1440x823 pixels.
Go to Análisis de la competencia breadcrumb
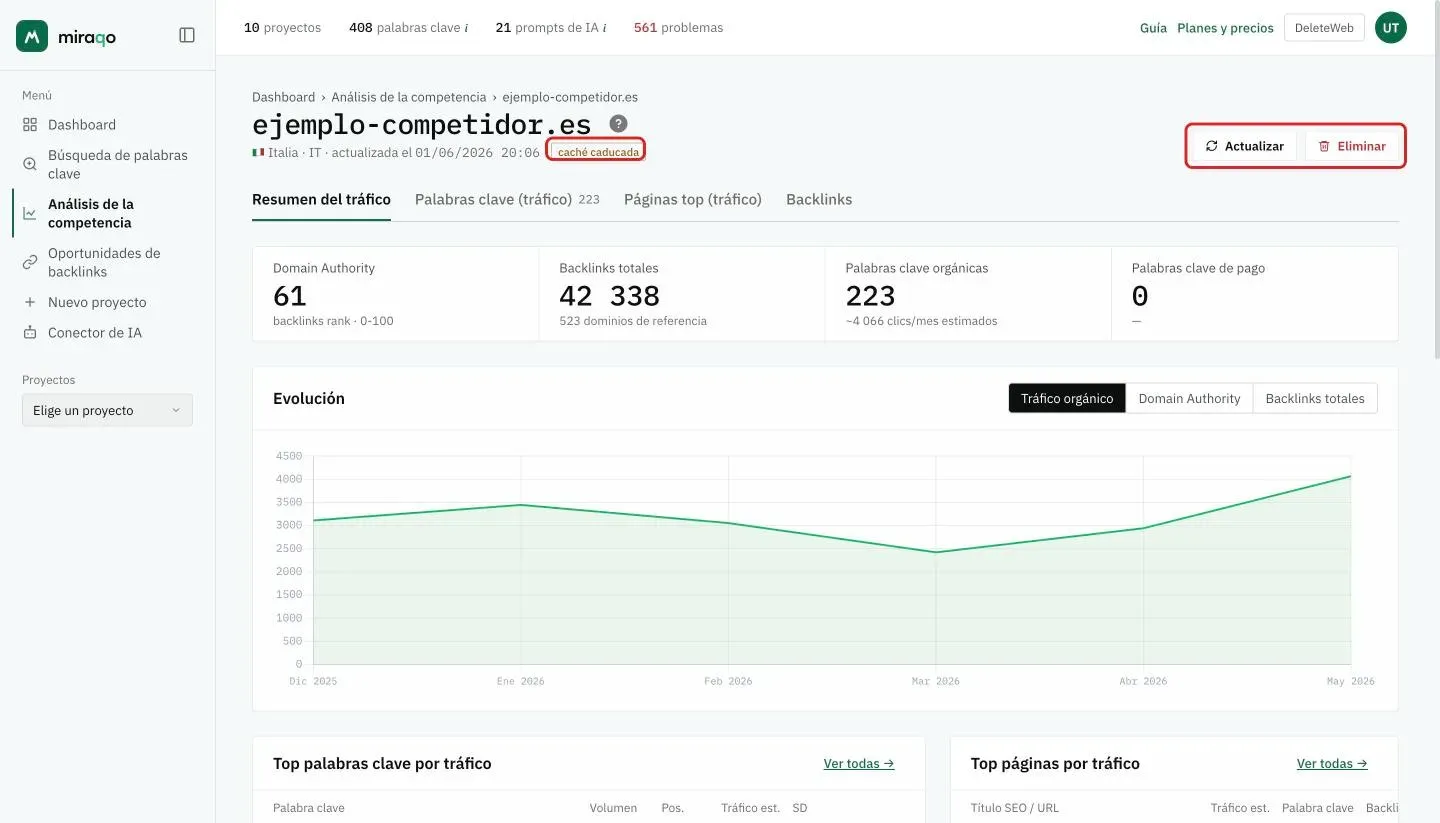409,97
